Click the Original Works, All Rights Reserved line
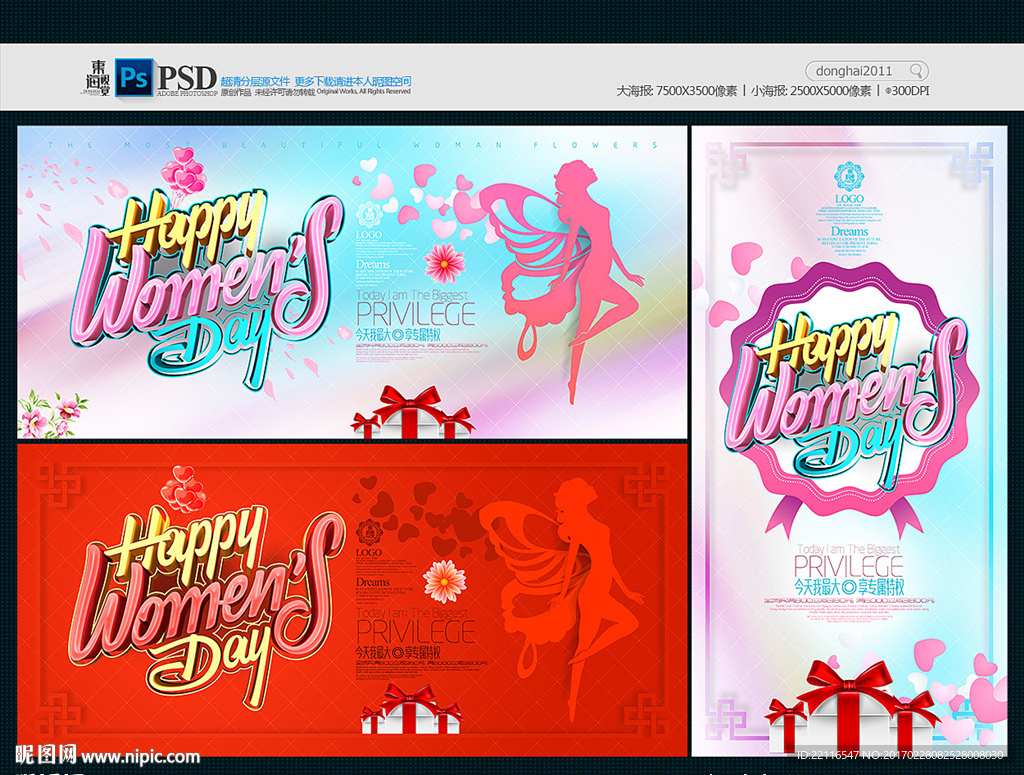The width and height of the screenshot is (1024, 775). [364, 92]
